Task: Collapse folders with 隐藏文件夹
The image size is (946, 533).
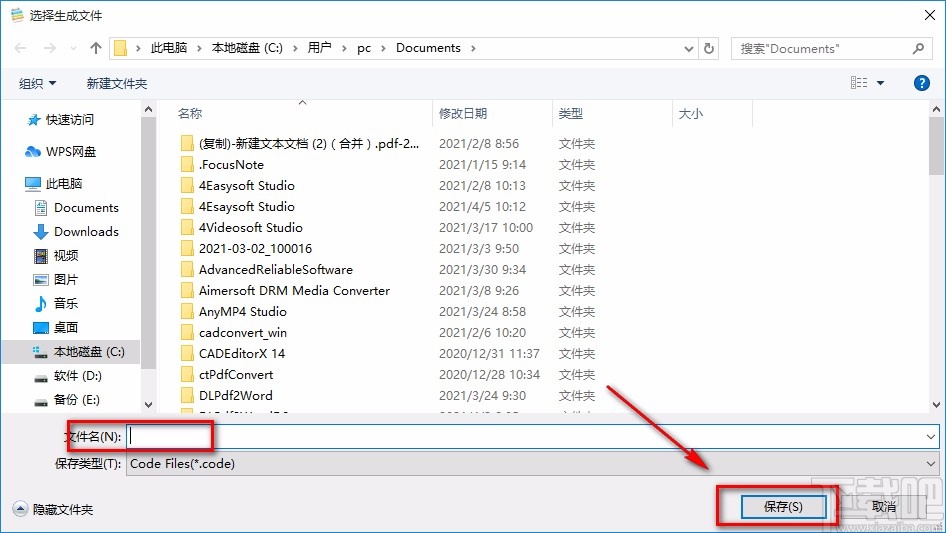Action: point(53,510)
